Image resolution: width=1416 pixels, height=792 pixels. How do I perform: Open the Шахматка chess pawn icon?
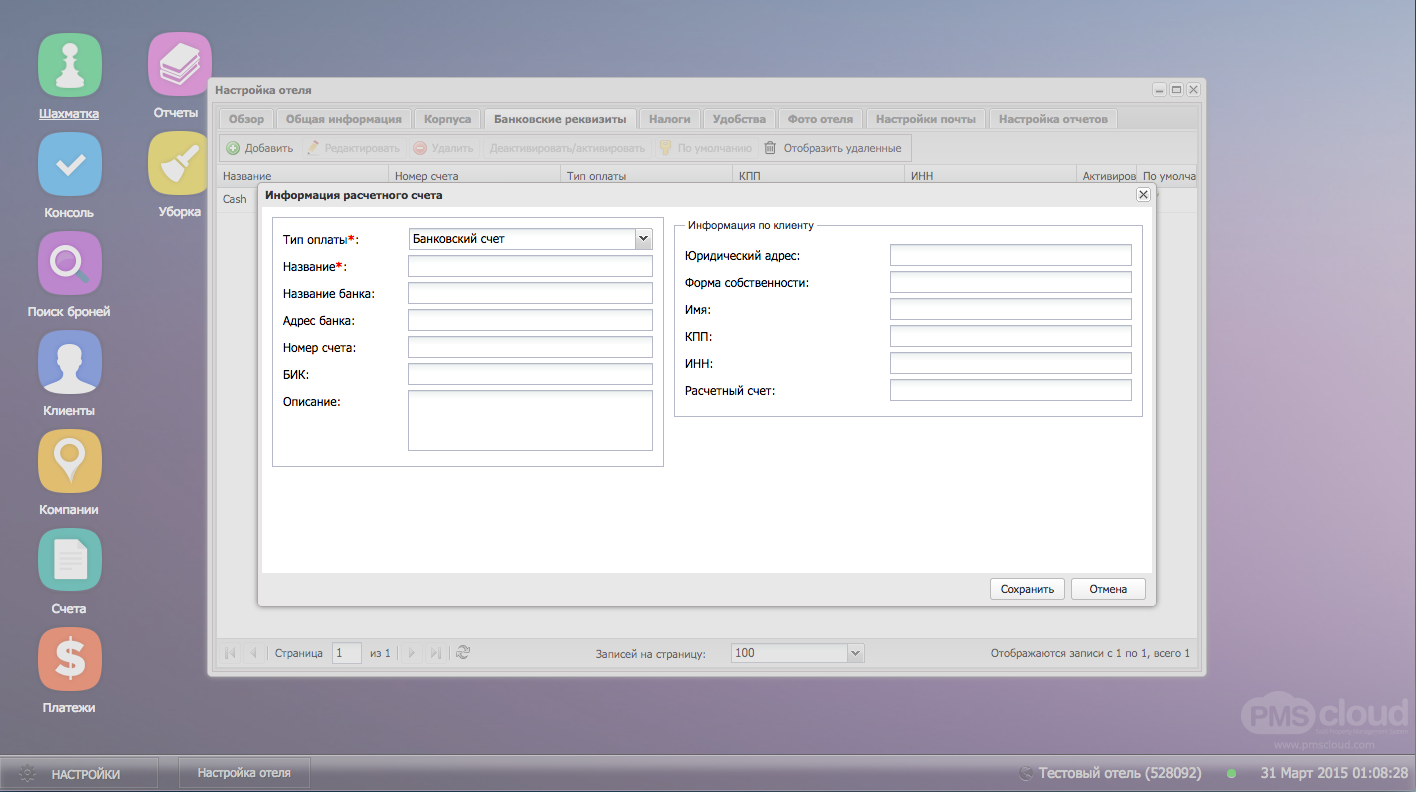(69, 65)
